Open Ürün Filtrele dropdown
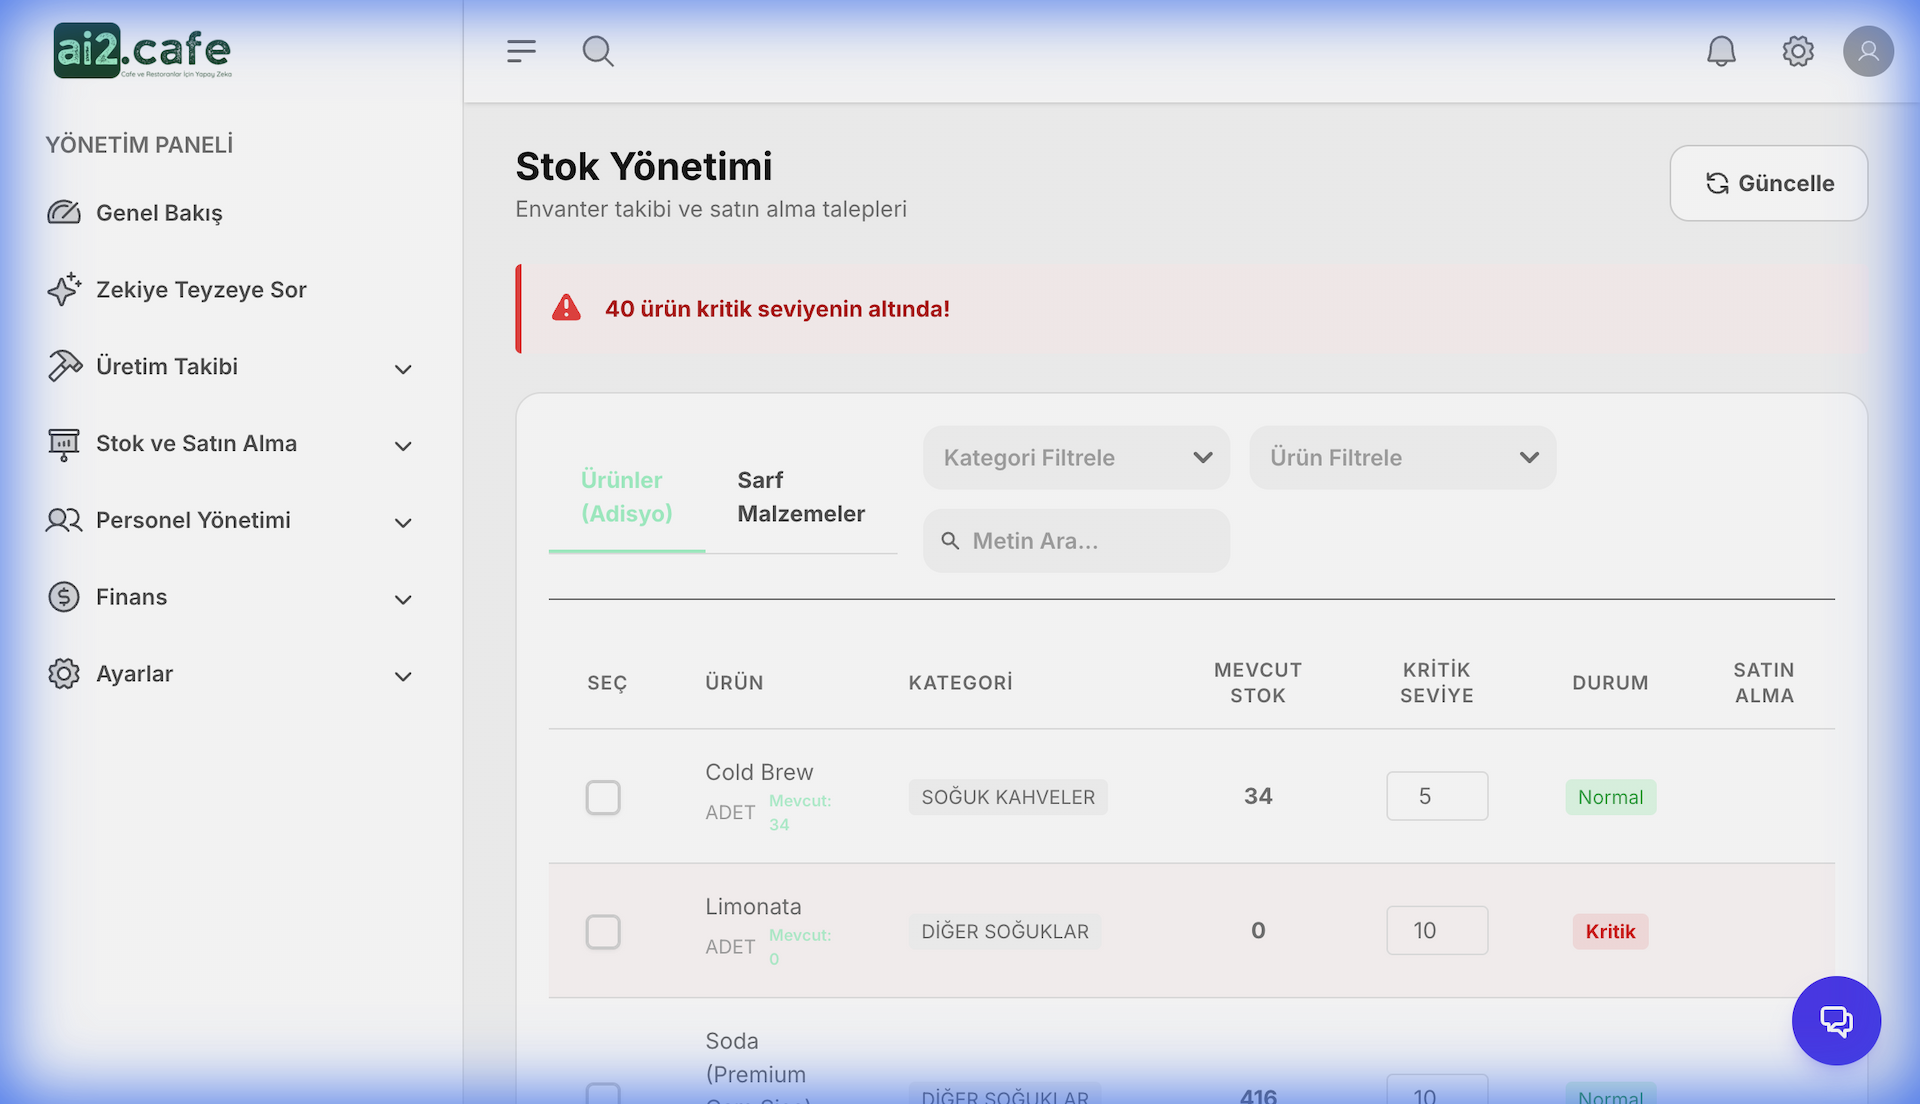Screen dimensions: 1920x1104 [1402, 457]
